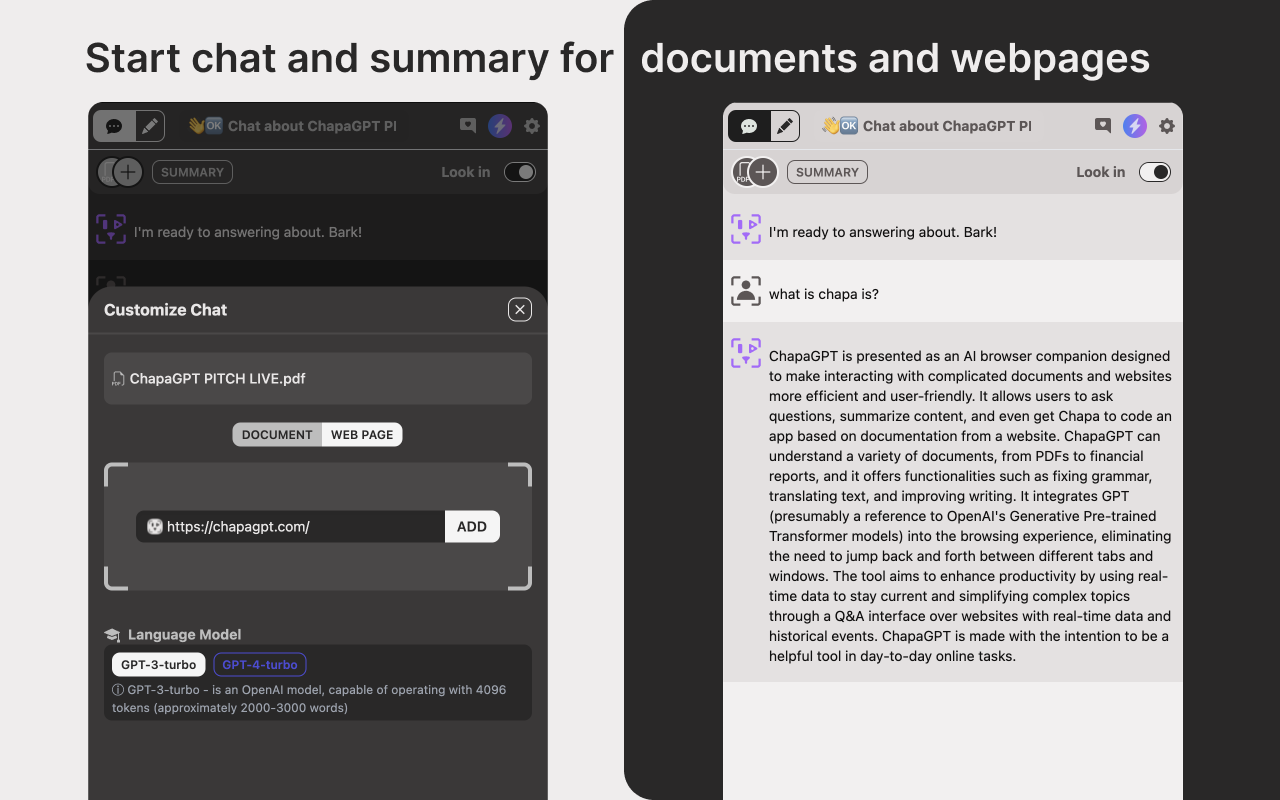1280x800 pixels.
Task: Click chat title in light panel
Action: click(x=927, y=126)
